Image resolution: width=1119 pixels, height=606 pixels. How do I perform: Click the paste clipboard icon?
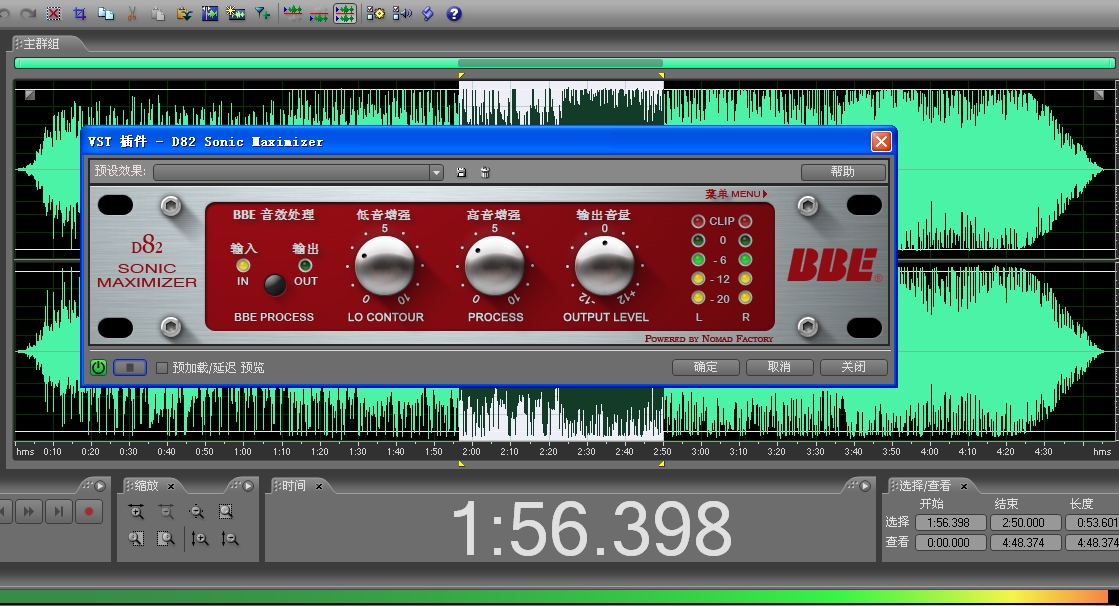pyautogui.click(x=158, y=14)
